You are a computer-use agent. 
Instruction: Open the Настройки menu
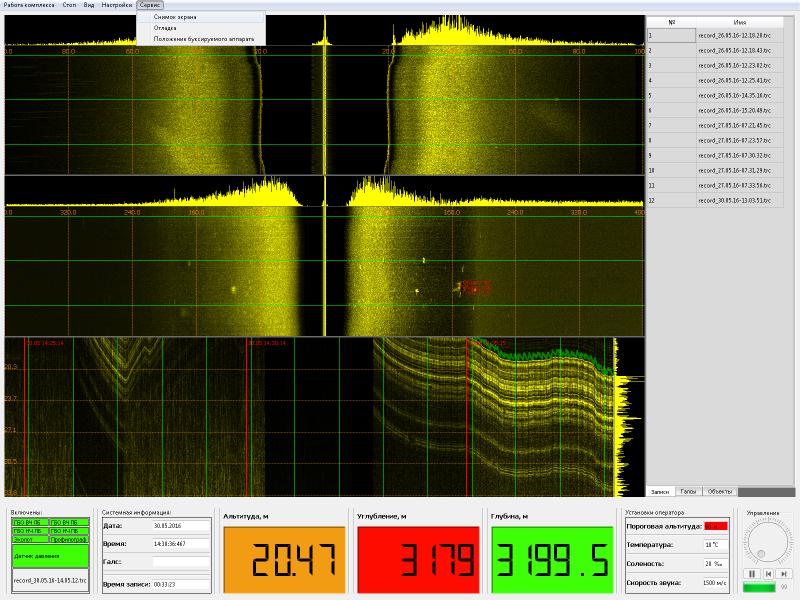(x=117, y=5)
